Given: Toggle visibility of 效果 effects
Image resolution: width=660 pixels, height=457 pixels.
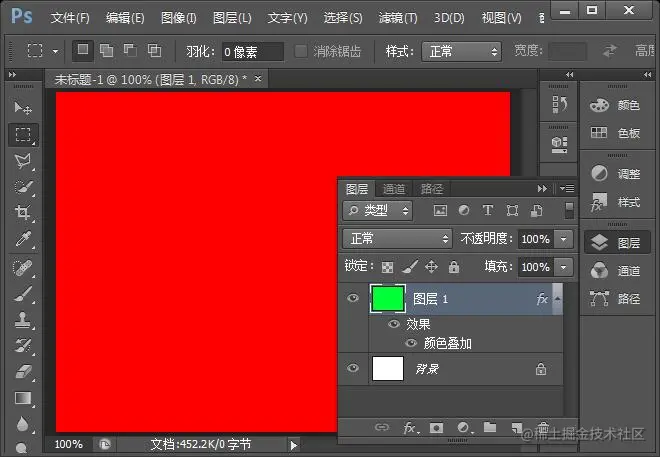Looking at the screenshot, I should click(x=394, y=324).
